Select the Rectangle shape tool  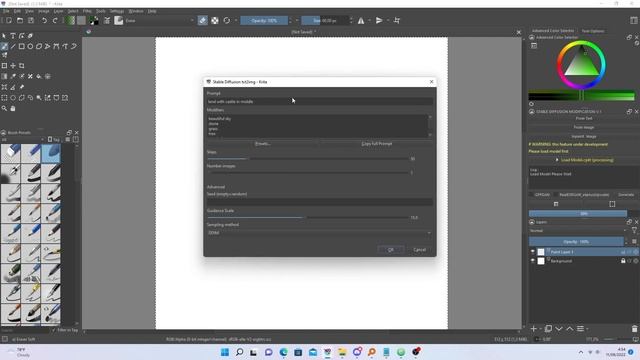pos(22,47)
